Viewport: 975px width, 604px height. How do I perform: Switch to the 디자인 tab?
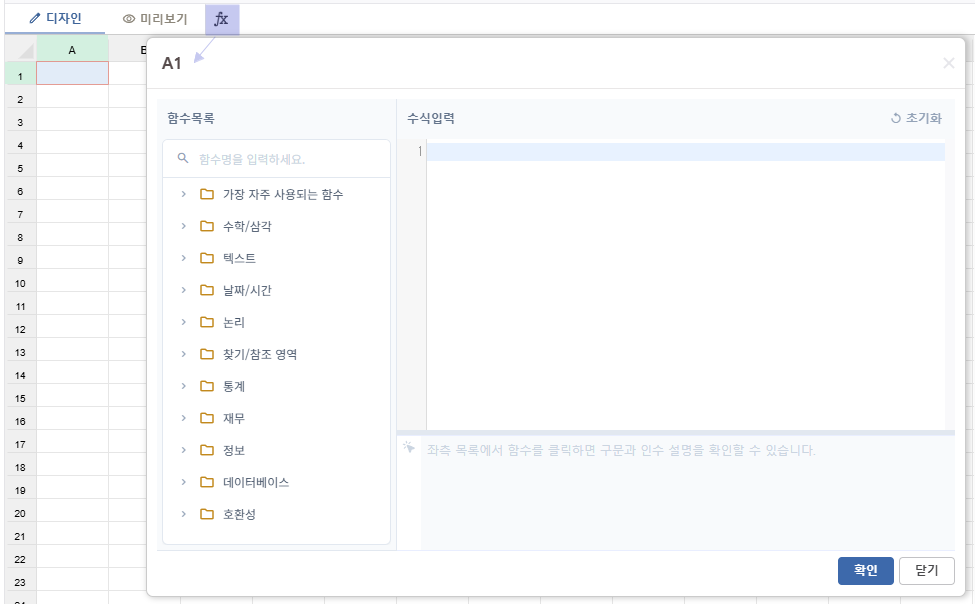click(x=55, y=19)
